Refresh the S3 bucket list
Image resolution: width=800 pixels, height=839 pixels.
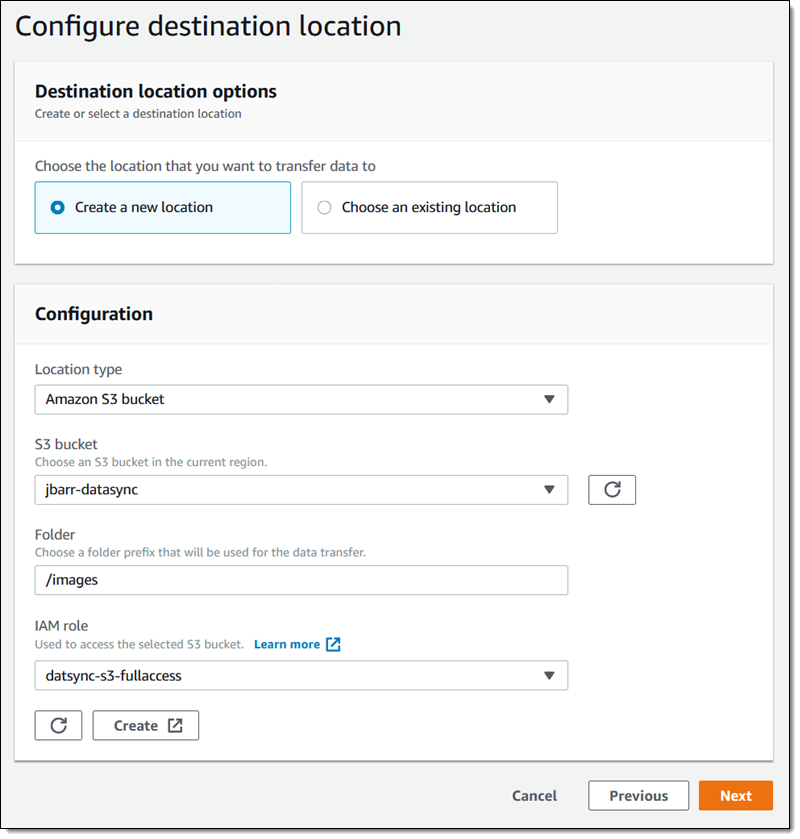pos(612,490)
